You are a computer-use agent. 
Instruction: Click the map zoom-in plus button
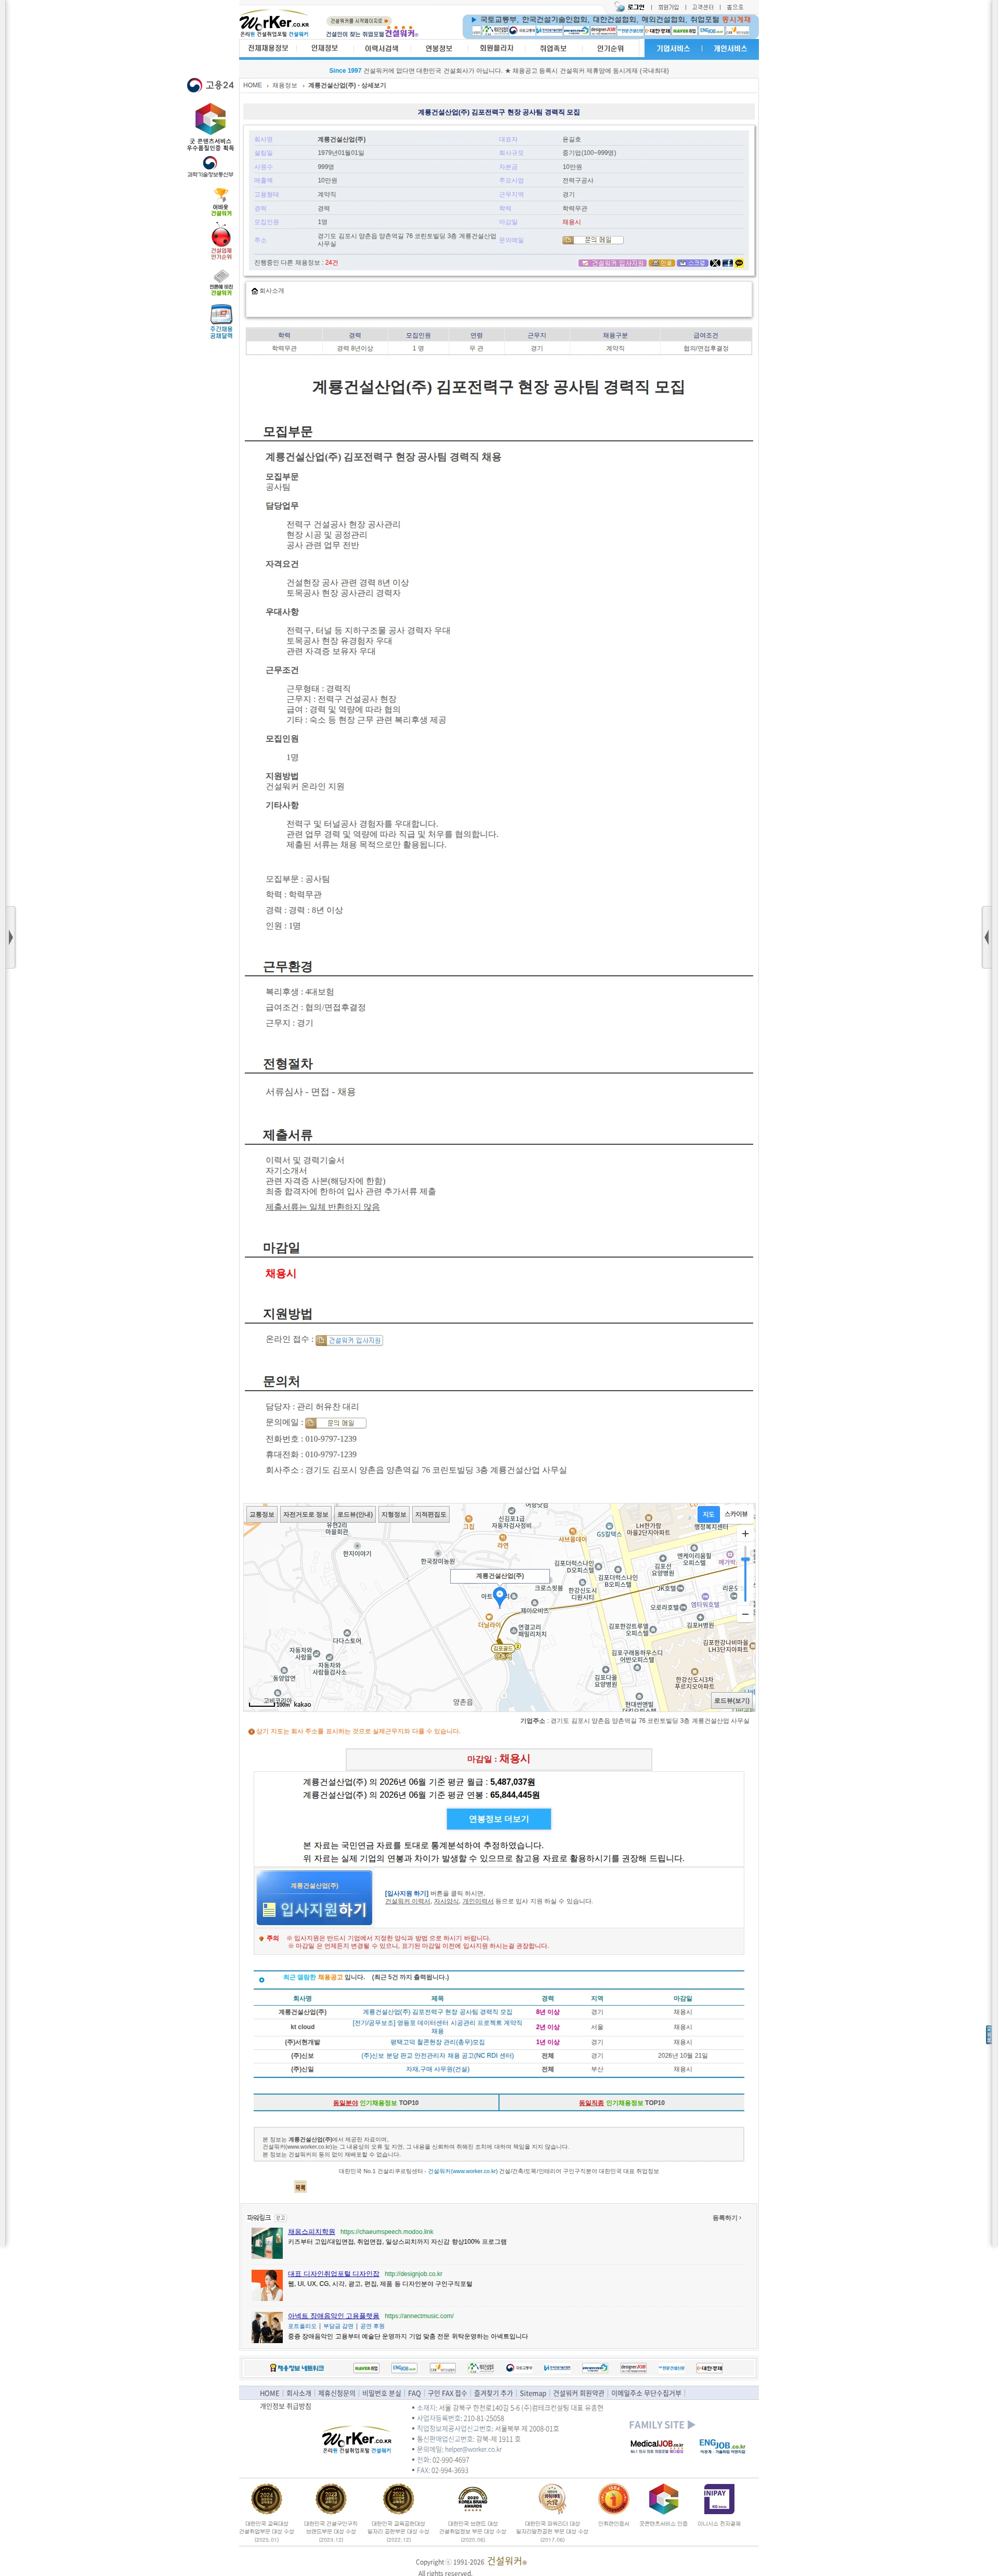coord(745,1533)
